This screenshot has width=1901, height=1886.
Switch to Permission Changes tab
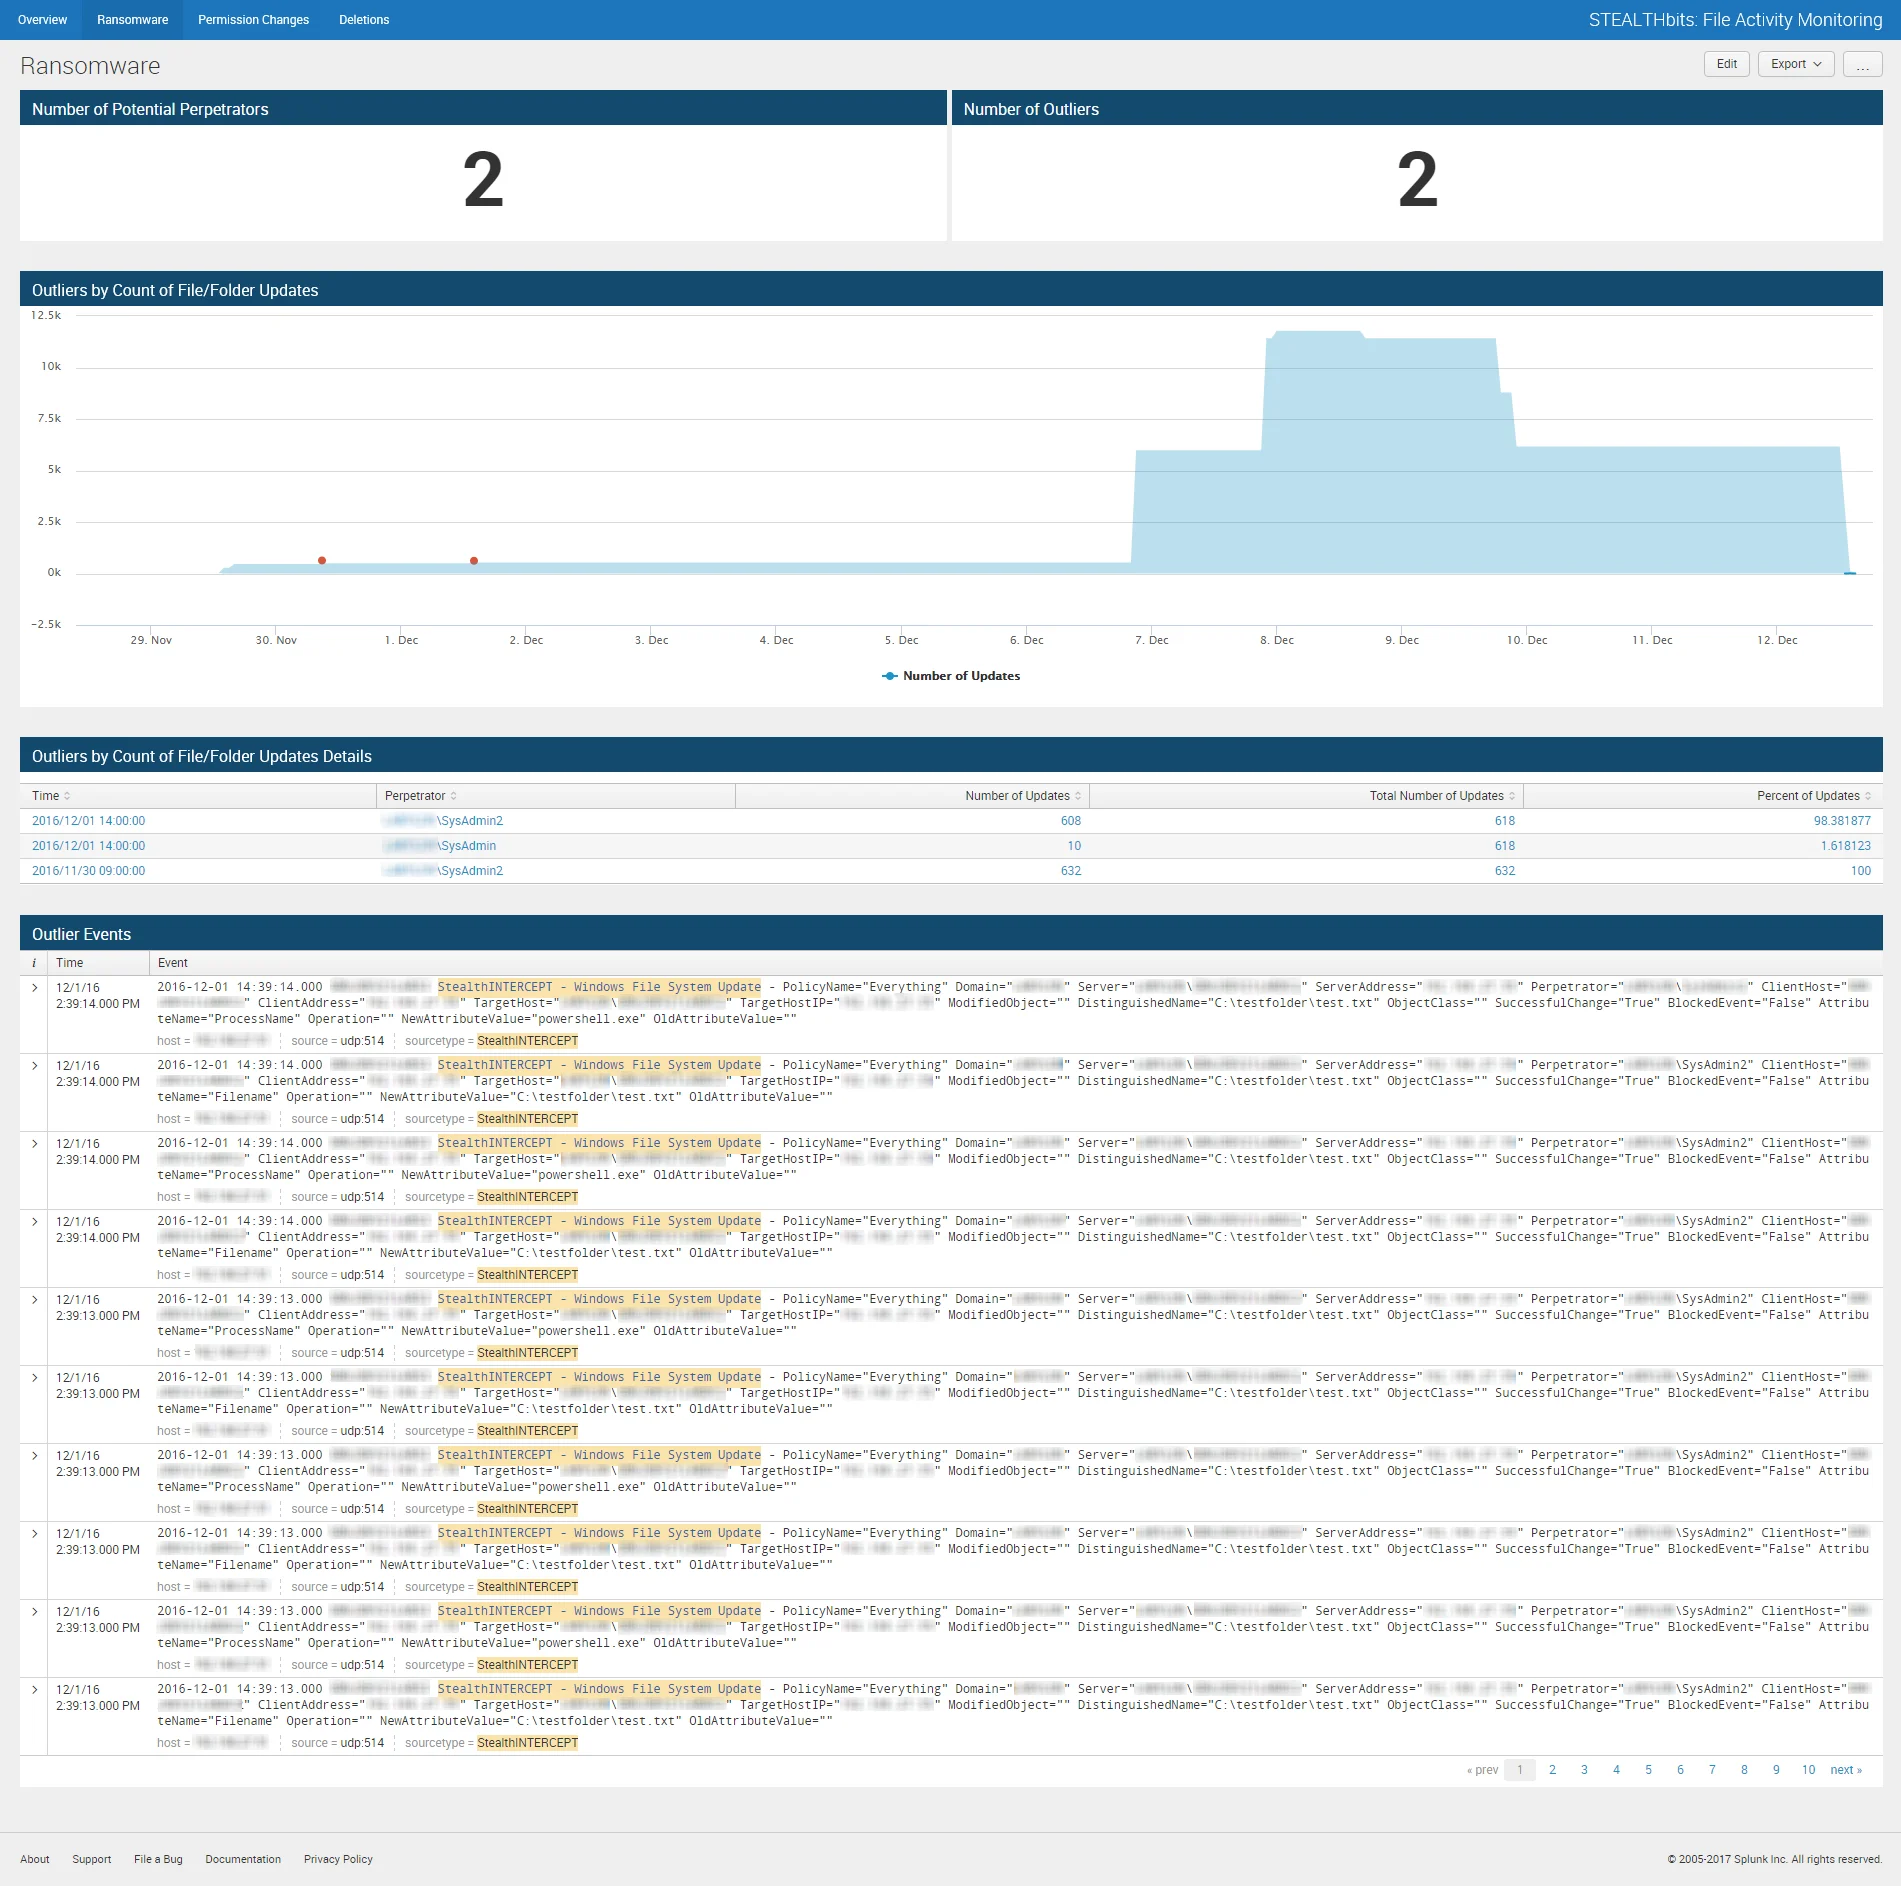[253, 20]
